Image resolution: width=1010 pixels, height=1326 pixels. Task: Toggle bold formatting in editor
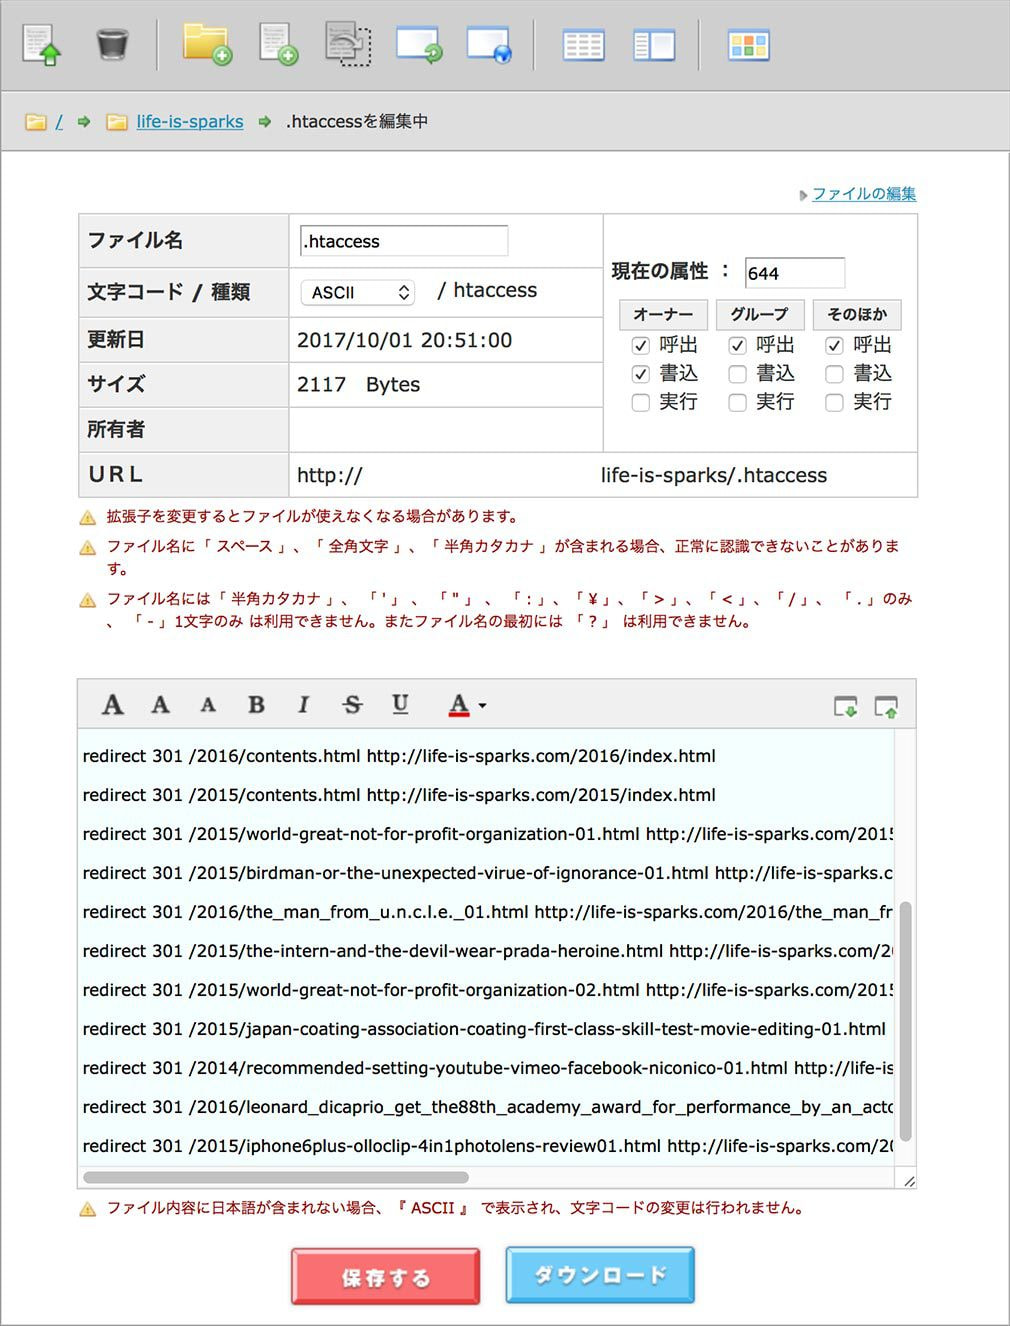point(257,705)
